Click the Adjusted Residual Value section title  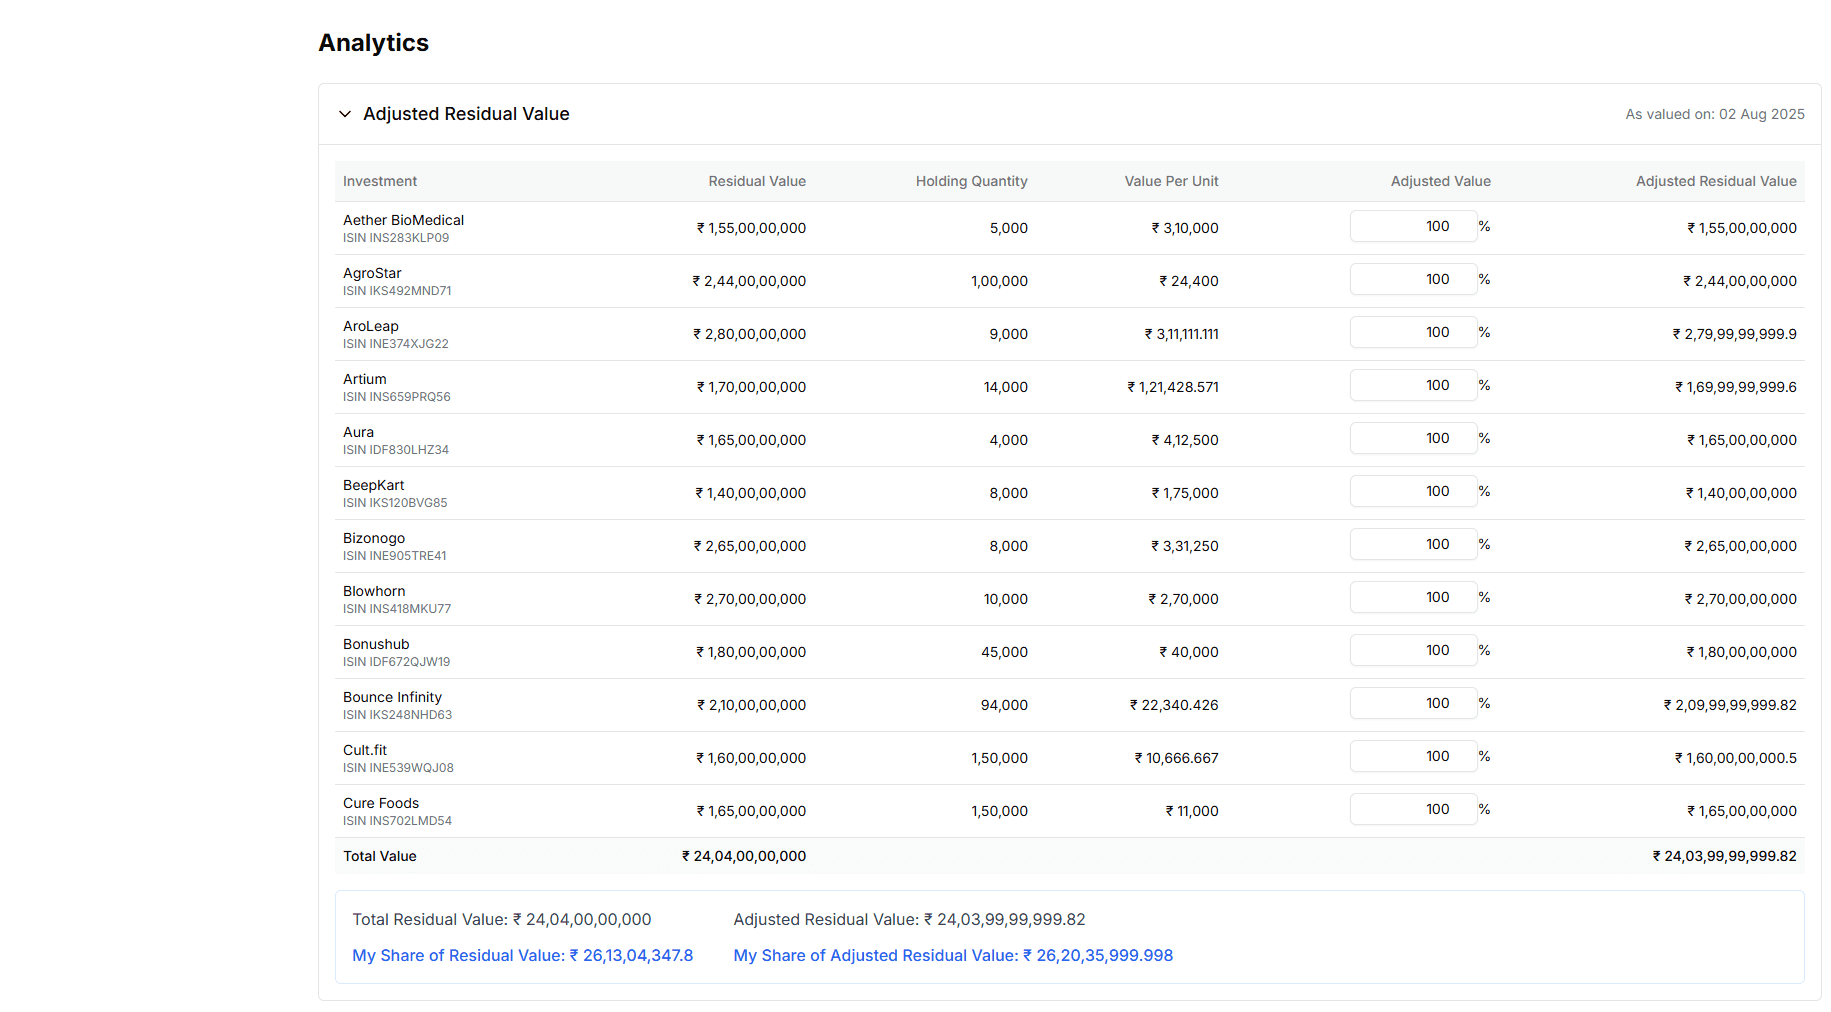pyautogui.click(x=466, y=114)
